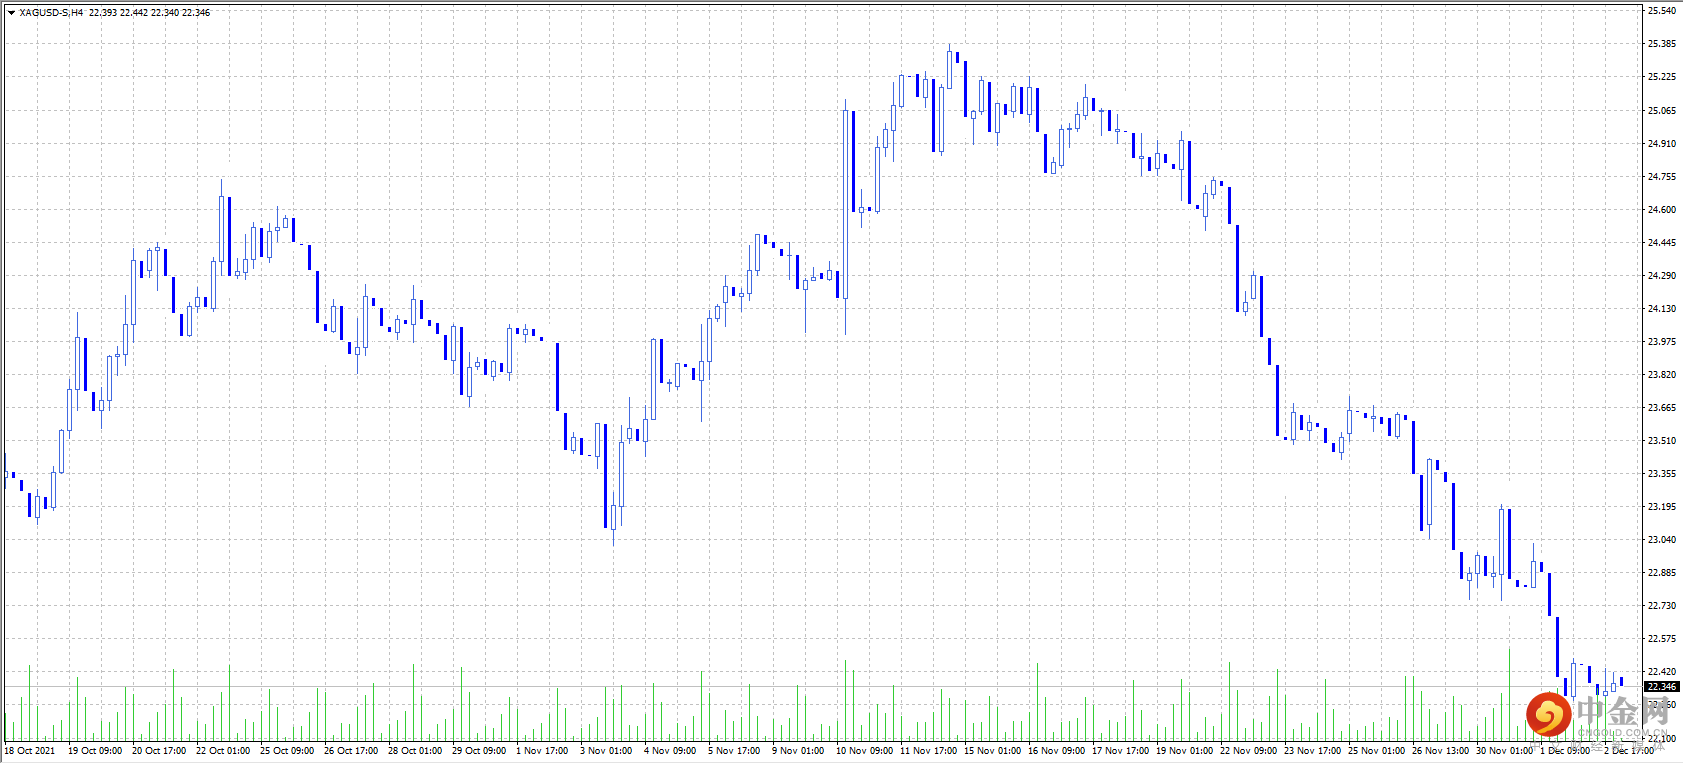The height and width of the screenshot is (764, 1683).
Task: Click the 23.510 price axis label
Action: coord(1661,441)
